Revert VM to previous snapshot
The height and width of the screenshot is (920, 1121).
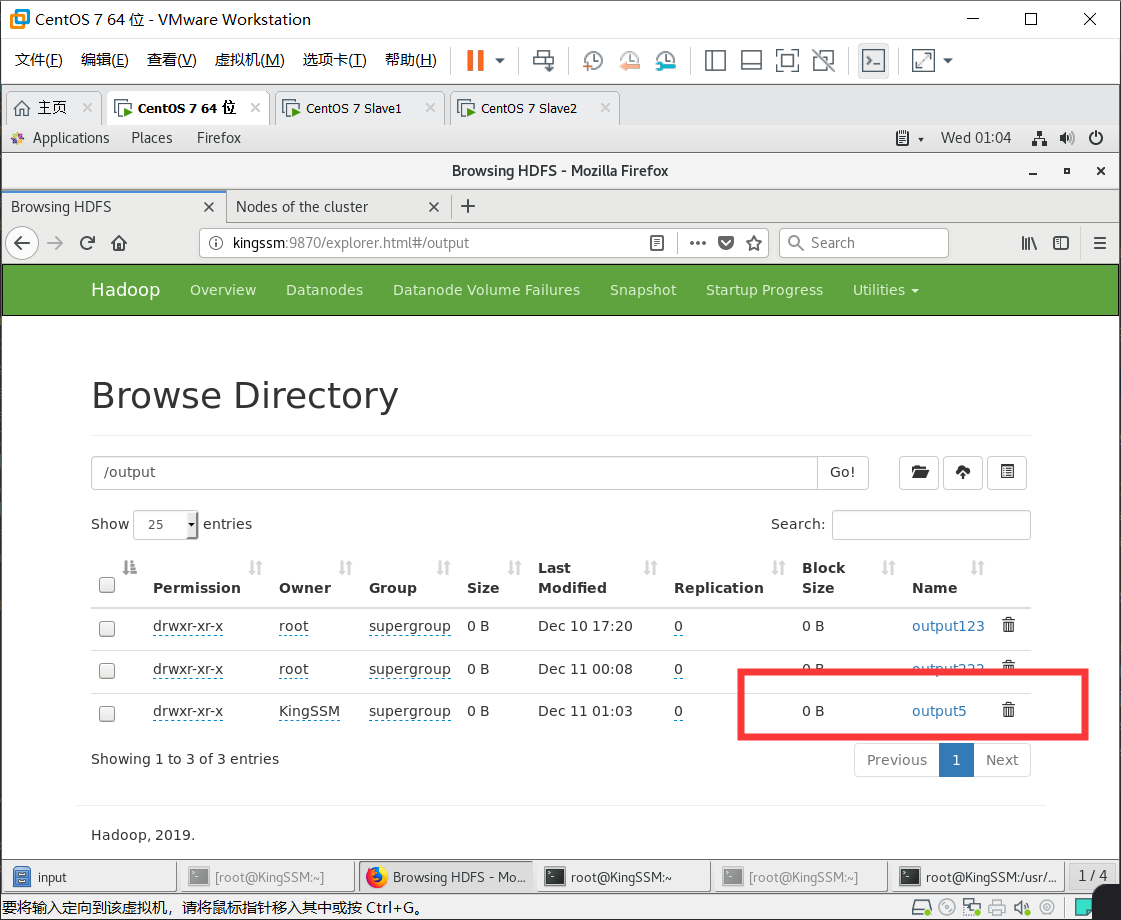pyautogui.click(x=629, y=61)
